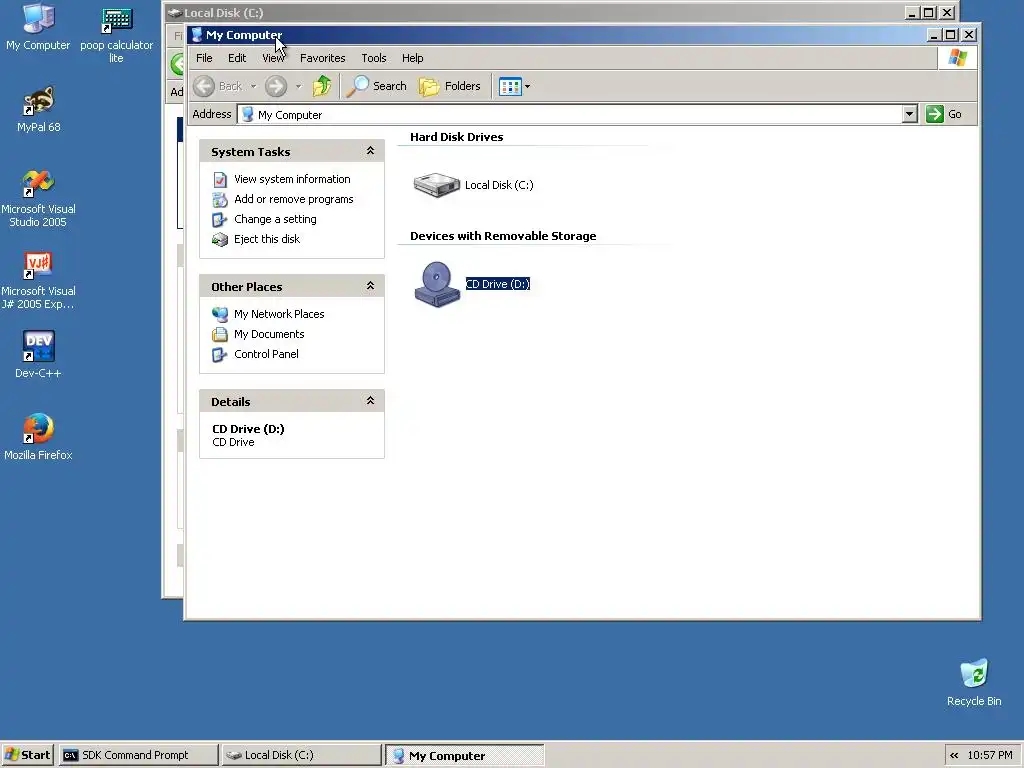The width and height of the screenshot is (1024, 768).
Task: Open the Back button history dropdown arrow
Action: [x=253, y=86]
